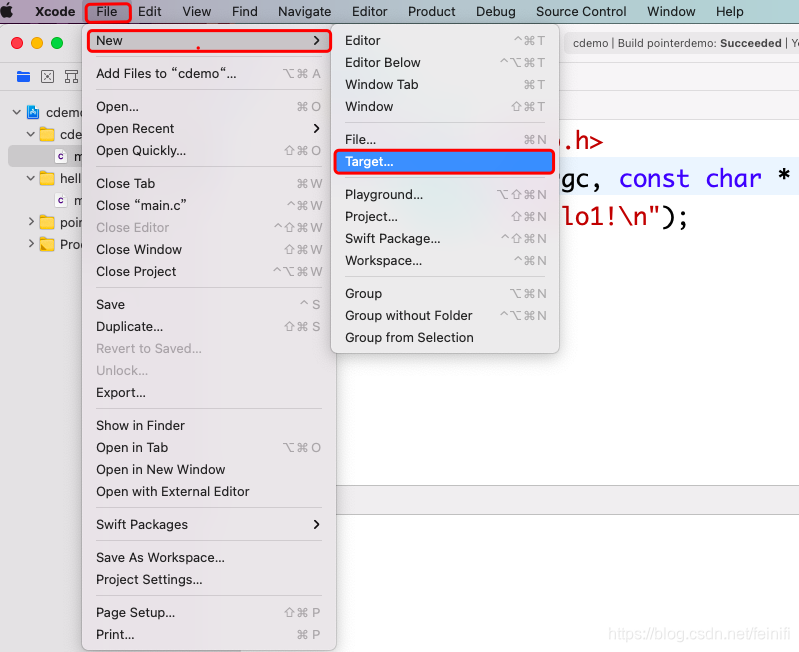Collapse the cdemo project disclosure arrow
Image resolution: width=799 pixels, height=652 pixels.
coord(17,112)
